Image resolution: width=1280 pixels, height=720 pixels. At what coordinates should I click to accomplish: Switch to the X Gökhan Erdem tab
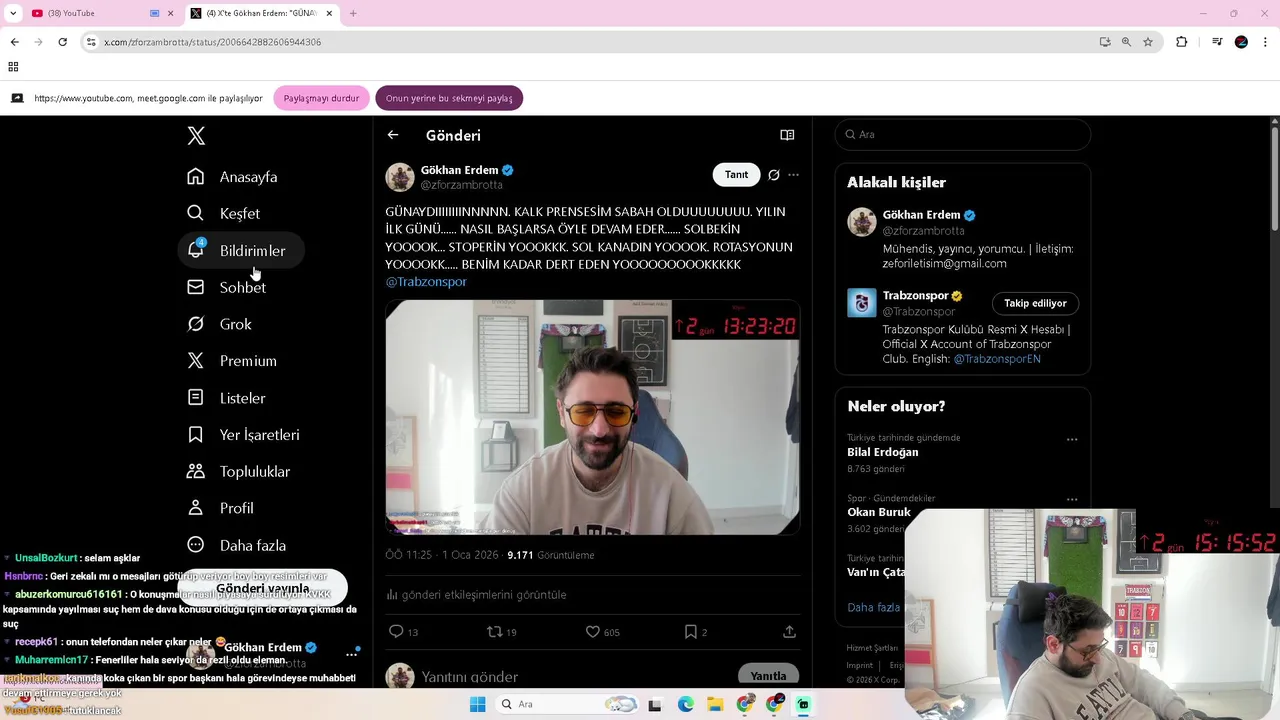[262, 13]
